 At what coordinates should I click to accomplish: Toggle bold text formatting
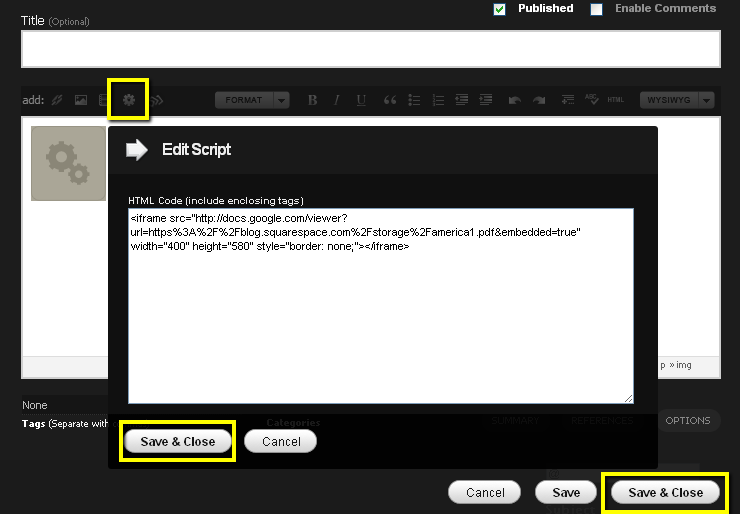click(x=312, y=100)
